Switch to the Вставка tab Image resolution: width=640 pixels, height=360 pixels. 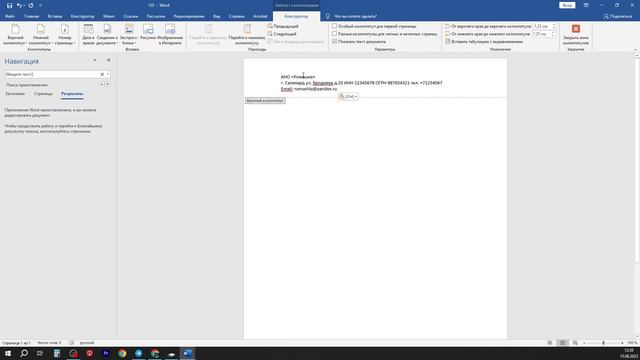55,16
